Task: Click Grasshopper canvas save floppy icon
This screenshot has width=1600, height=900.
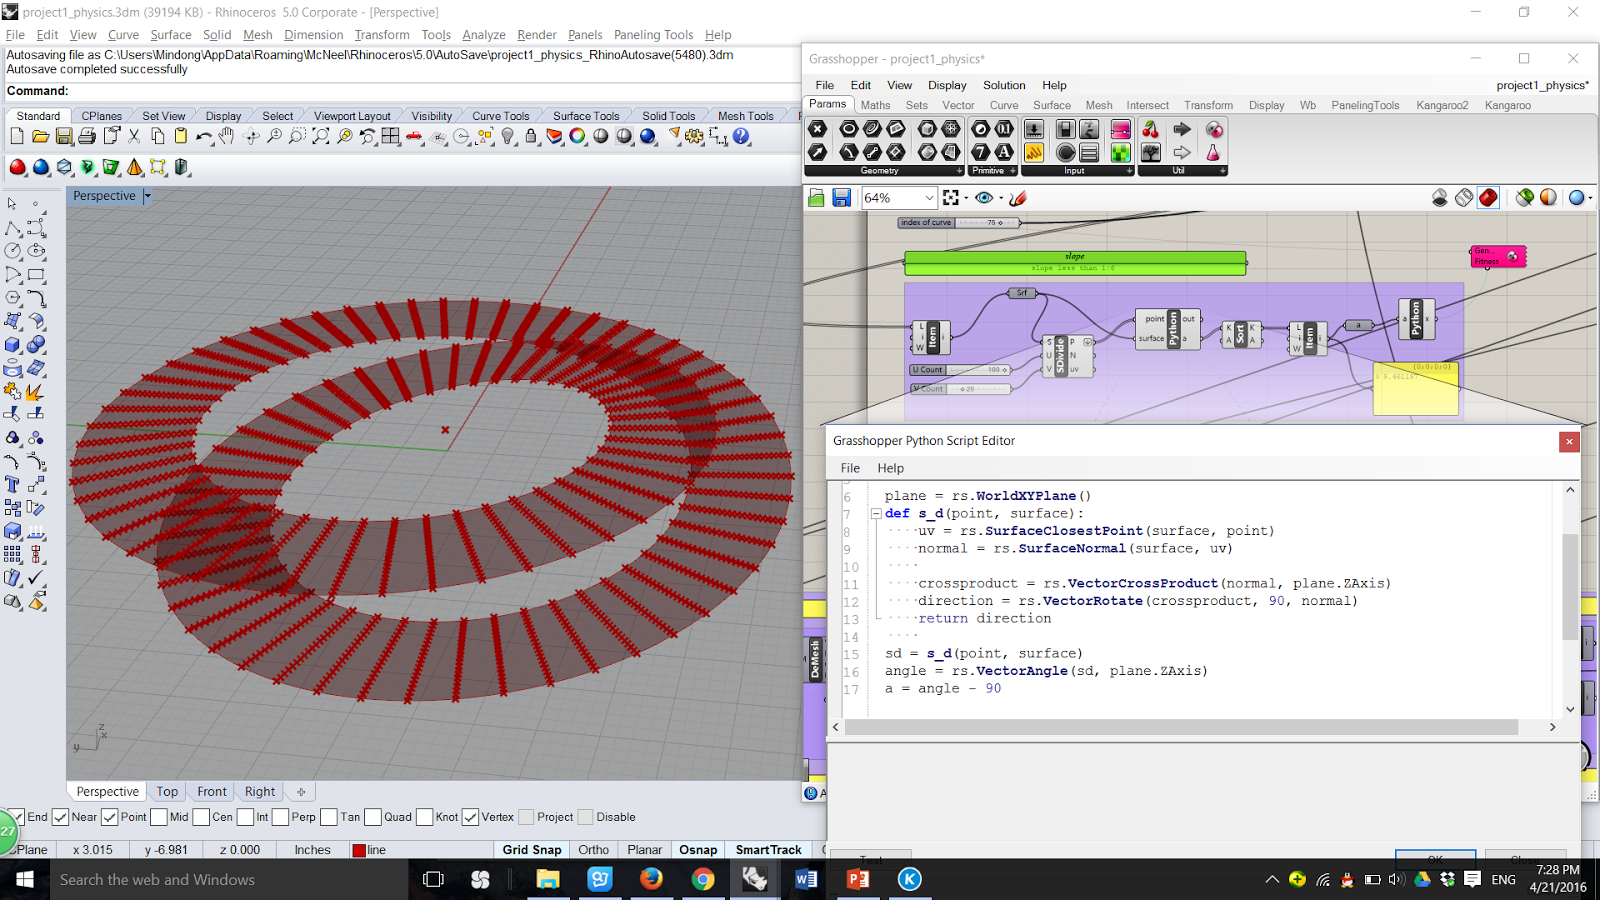Action: (841, 198)
